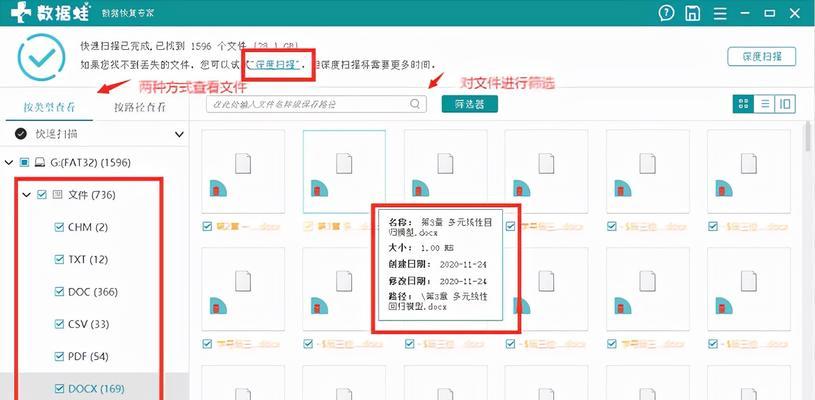Uncheck the 第2章 docx file checkbox
Viewport: 815px width, 400px height.
[207, 226]
